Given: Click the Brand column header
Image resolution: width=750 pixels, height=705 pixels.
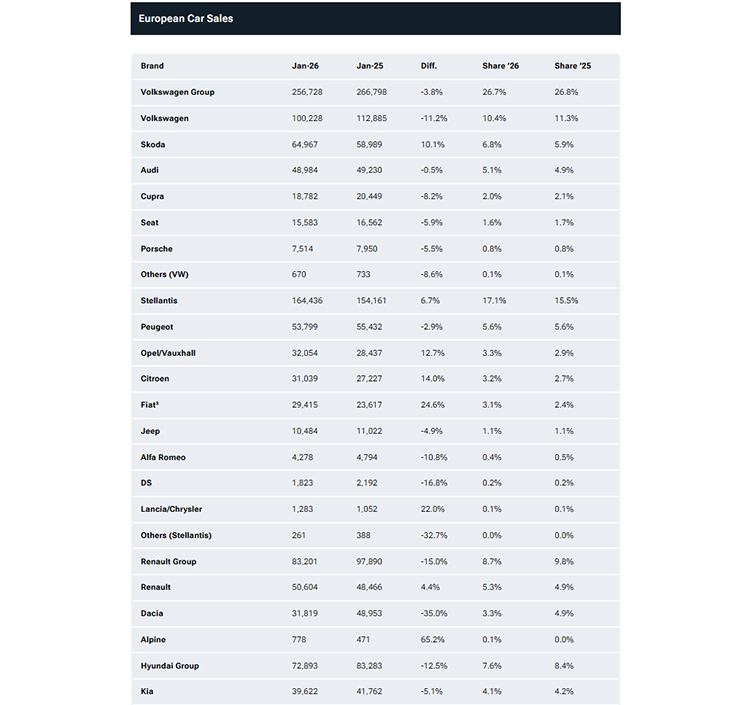Looking at the screenshot, I should point(153,66).
